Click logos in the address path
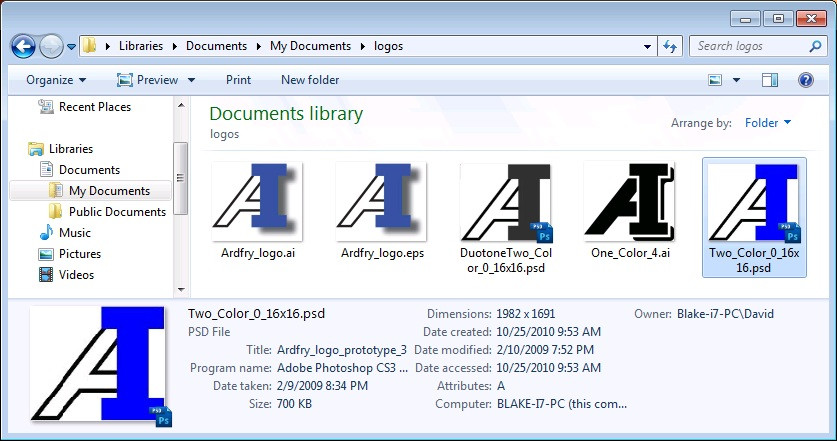Viewport: 837px width, 441px height. point(388,46)
